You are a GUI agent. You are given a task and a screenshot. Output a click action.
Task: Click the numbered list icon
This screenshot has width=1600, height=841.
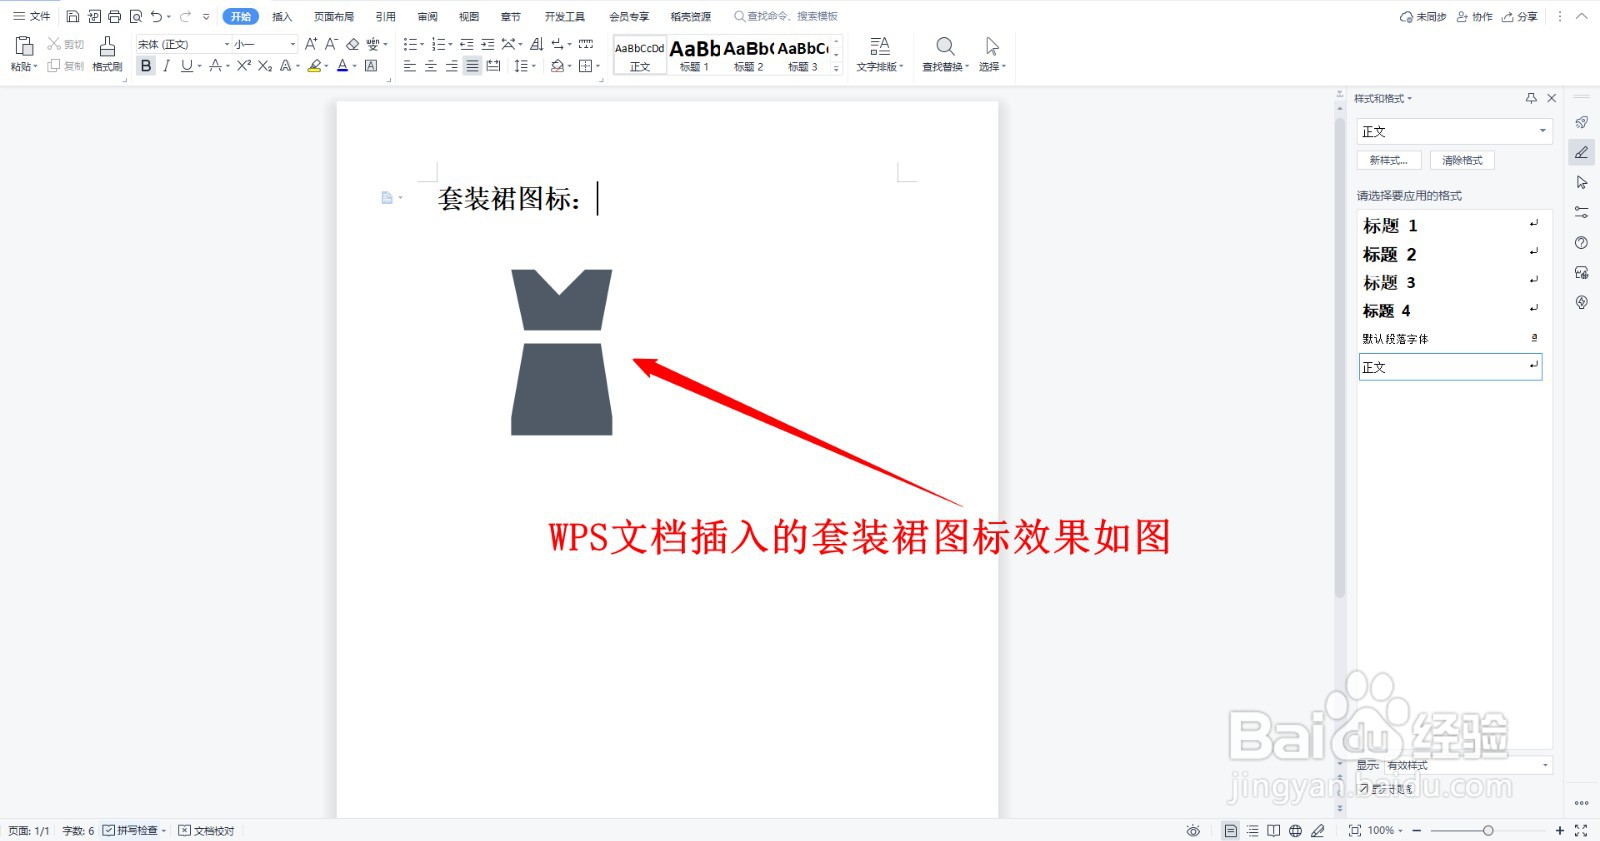(438, 44)
